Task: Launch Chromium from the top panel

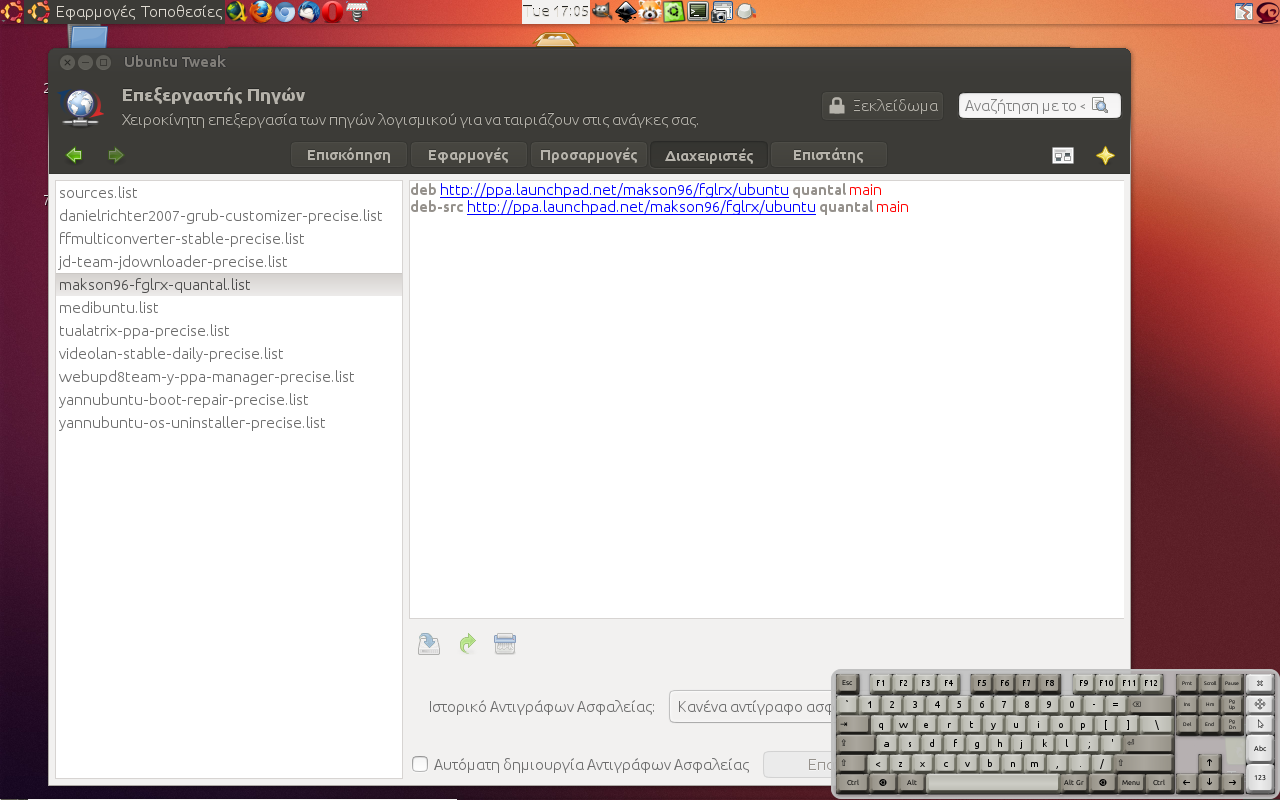Action: [x=285, y=12]
